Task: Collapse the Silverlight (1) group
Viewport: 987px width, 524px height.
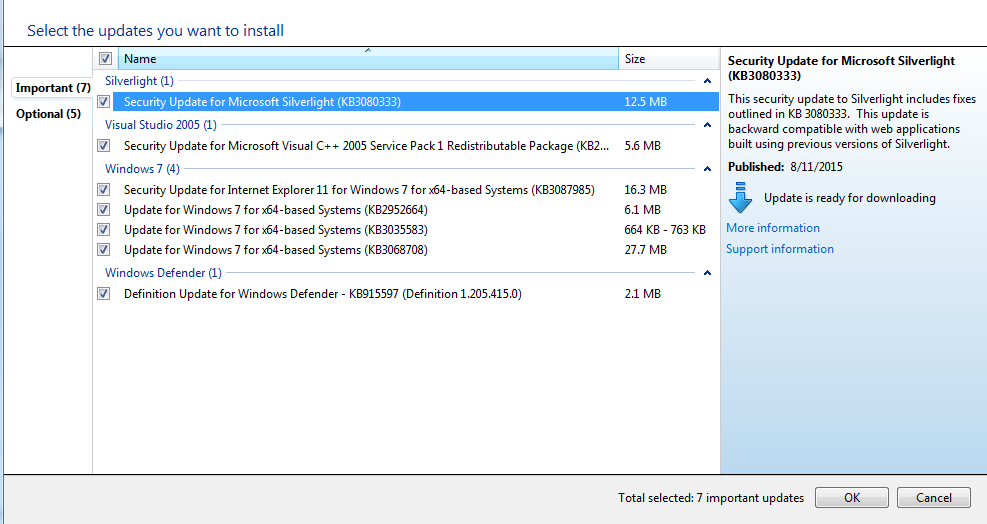Action: point(707,81)
